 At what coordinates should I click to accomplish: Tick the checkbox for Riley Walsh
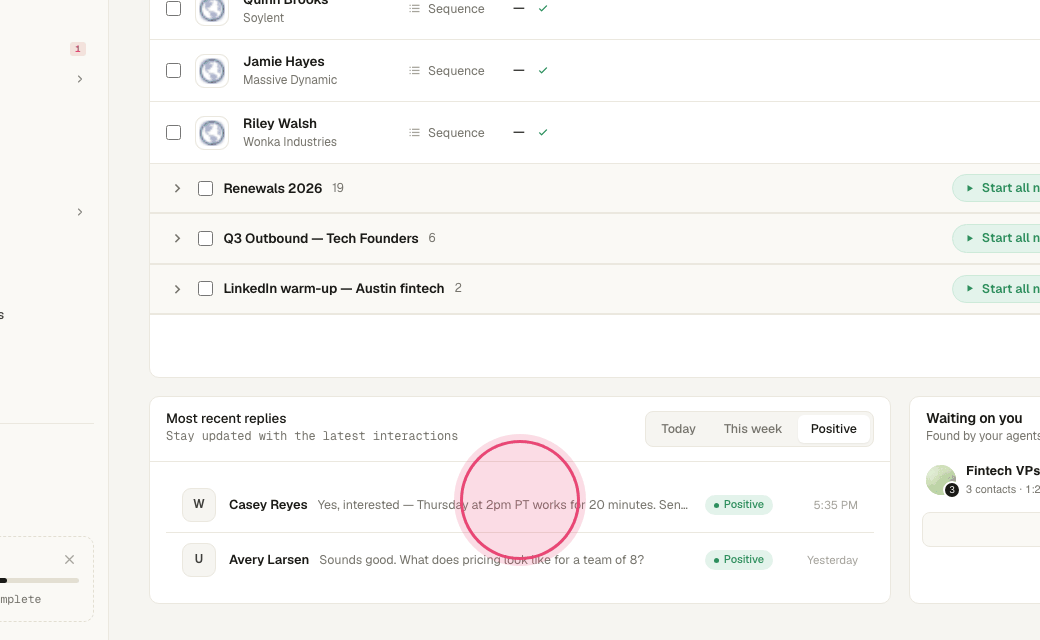[x=173, y=133]
